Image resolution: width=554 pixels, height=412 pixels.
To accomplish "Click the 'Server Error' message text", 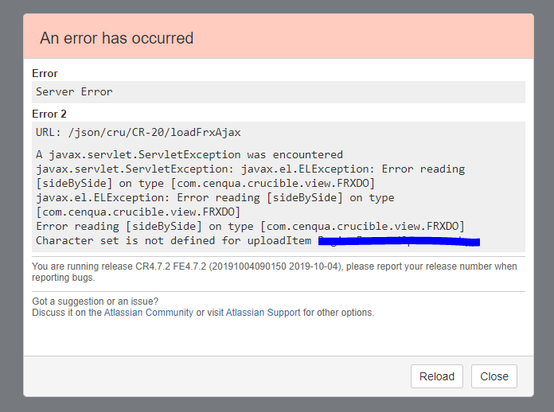I will tap(74, 92).
